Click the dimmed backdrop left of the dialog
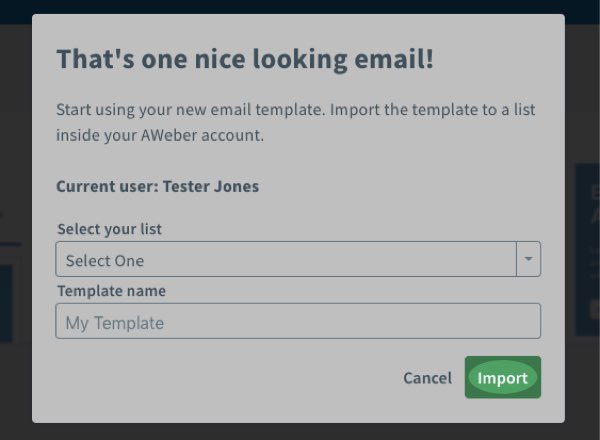600x440 pixels. [15, 120]
